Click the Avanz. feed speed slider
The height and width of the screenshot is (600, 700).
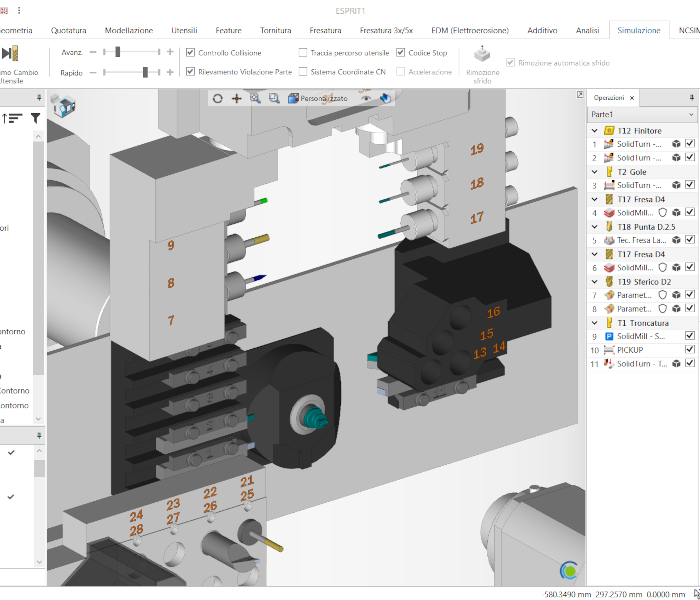coord(118,51)
